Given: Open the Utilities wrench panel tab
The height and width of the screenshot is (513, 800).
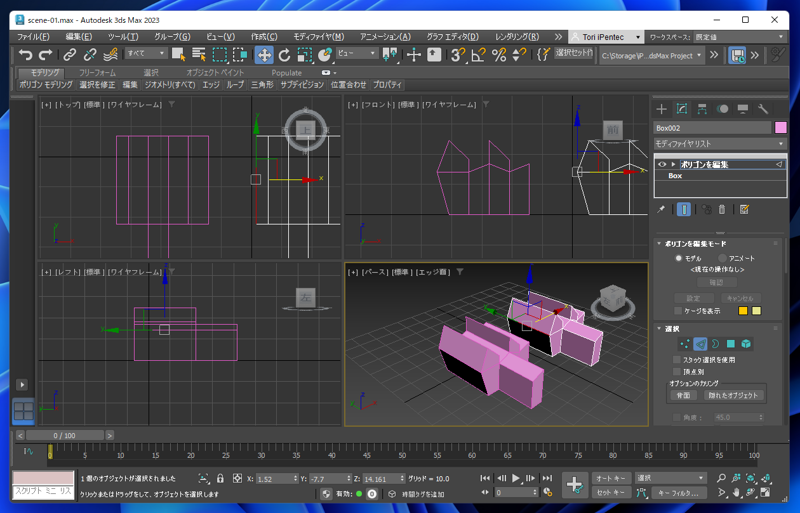Looking at the screenshot, I should coord(763,109).
